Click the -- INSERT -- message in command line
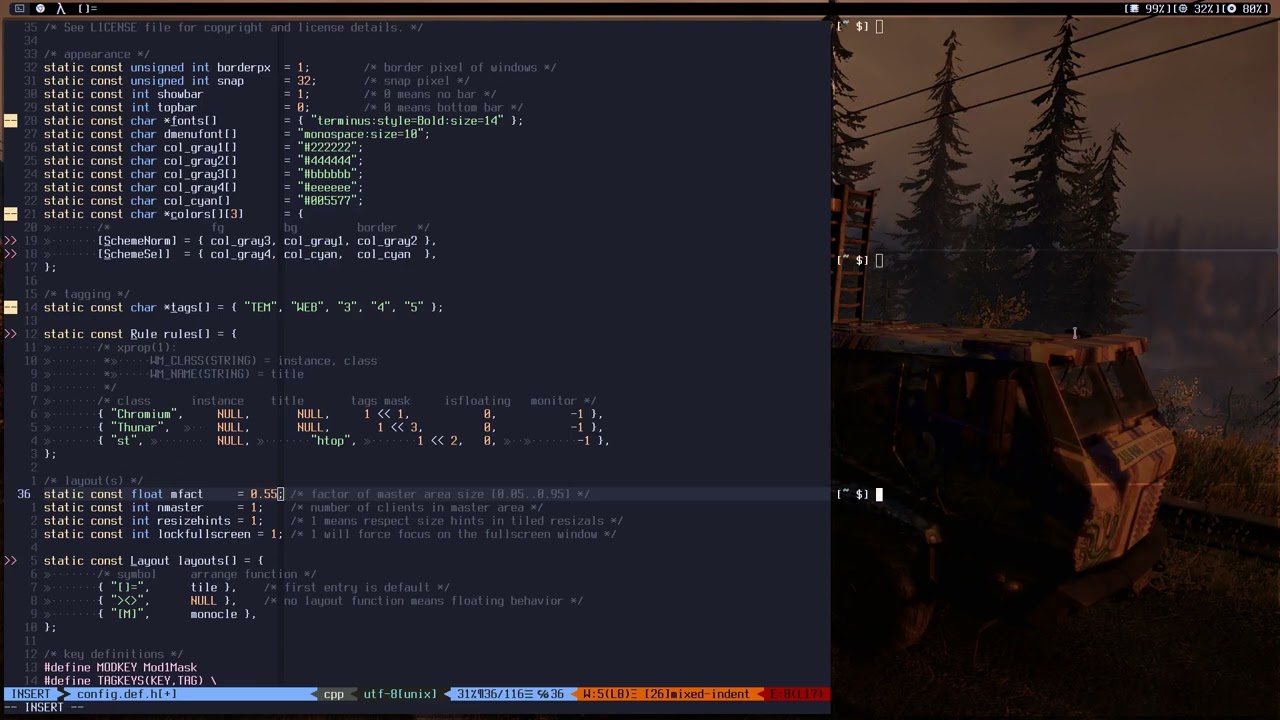The image size is (1280, 720). coord(43,708)
